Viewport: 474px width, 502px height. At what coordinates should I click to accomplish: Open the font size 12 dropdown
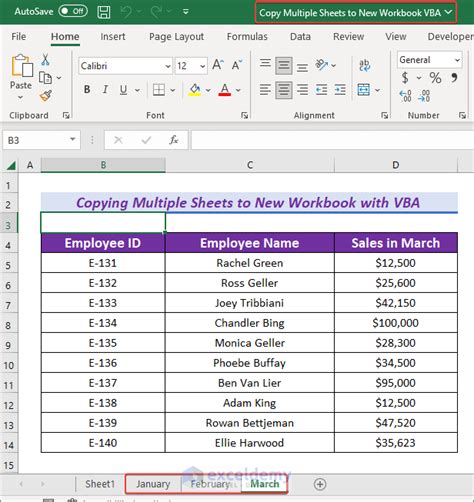click(x=202, y=66)
